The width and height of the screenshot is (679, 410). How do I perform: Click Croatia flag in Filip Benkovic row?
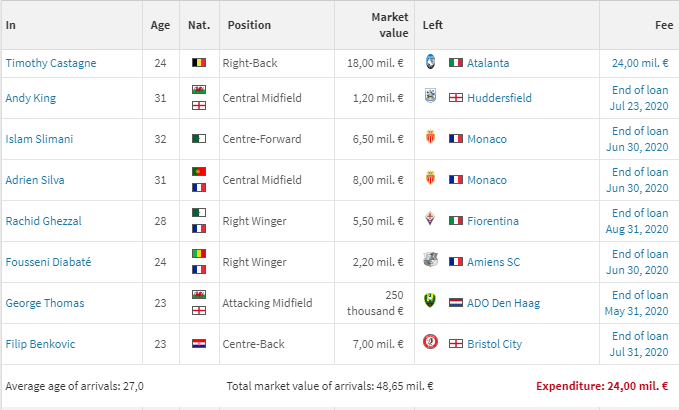199,344
